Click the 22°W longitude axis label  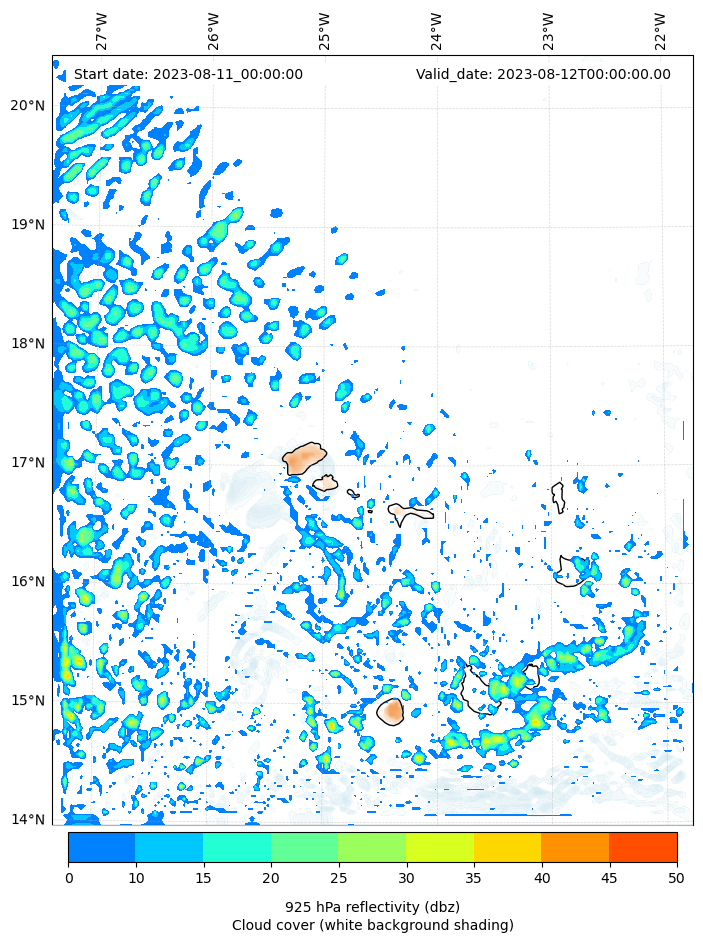[x=661, y=32]
